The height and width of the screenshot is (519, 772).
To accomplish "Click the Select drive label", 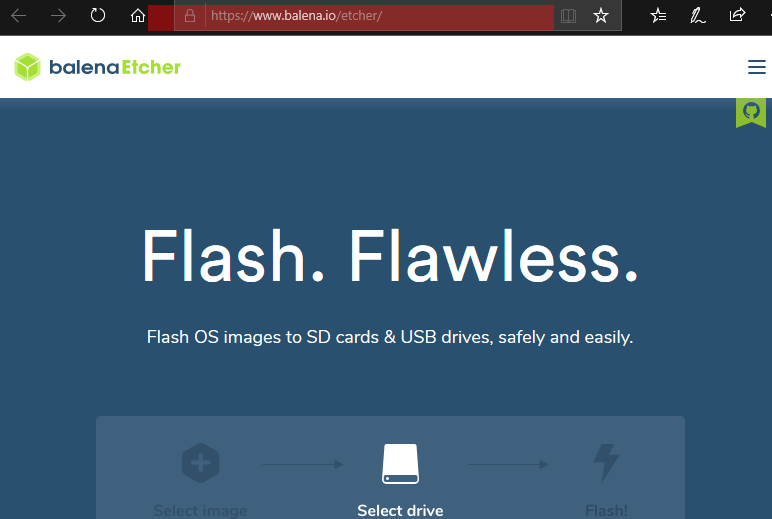I will 400,511.
